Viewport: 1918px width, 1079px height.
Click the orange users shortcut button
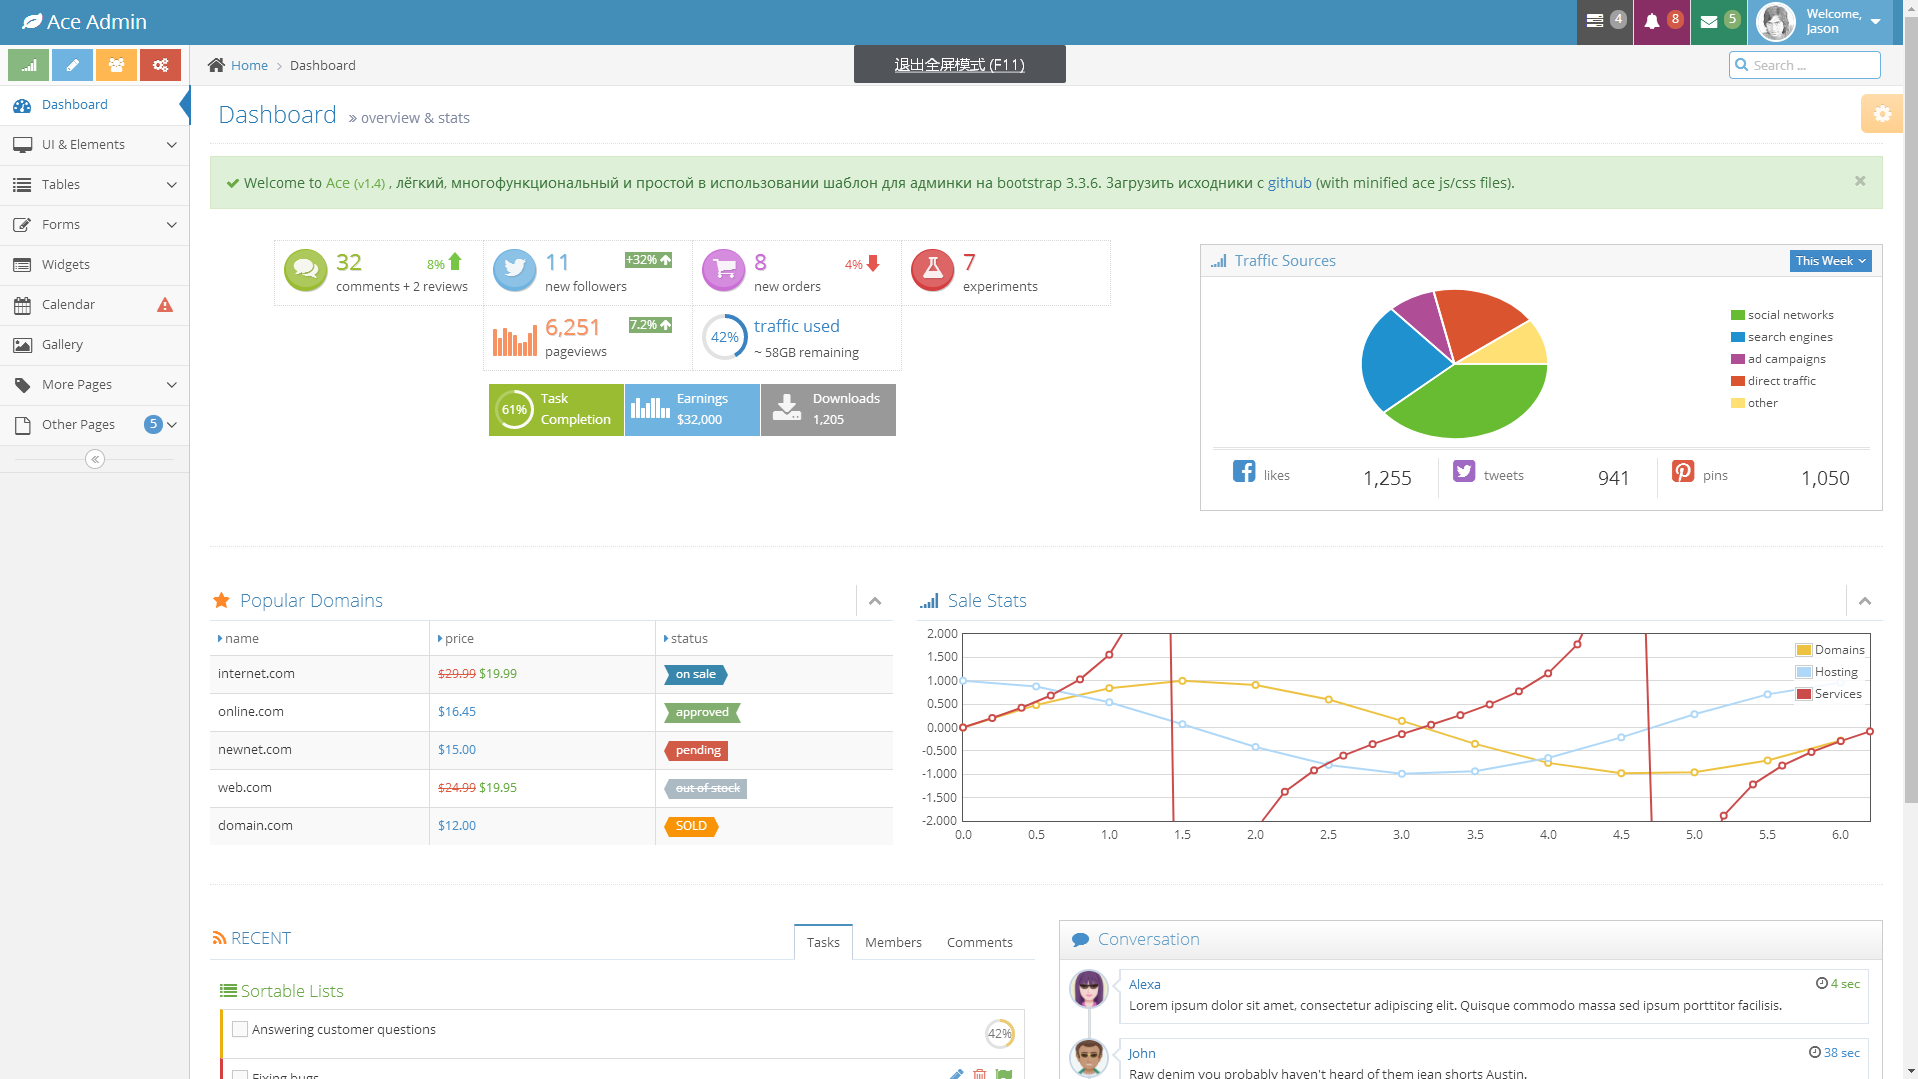(117, 65)
